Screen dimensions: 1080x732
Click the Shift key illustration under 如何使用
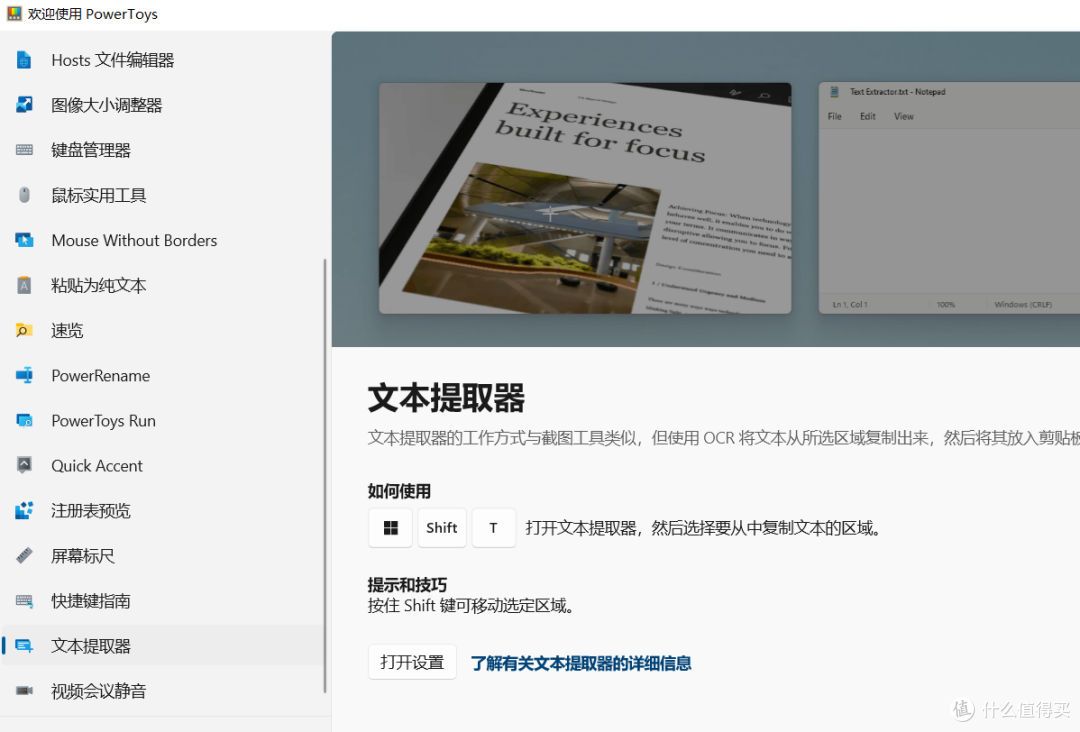tap(442, 528)
